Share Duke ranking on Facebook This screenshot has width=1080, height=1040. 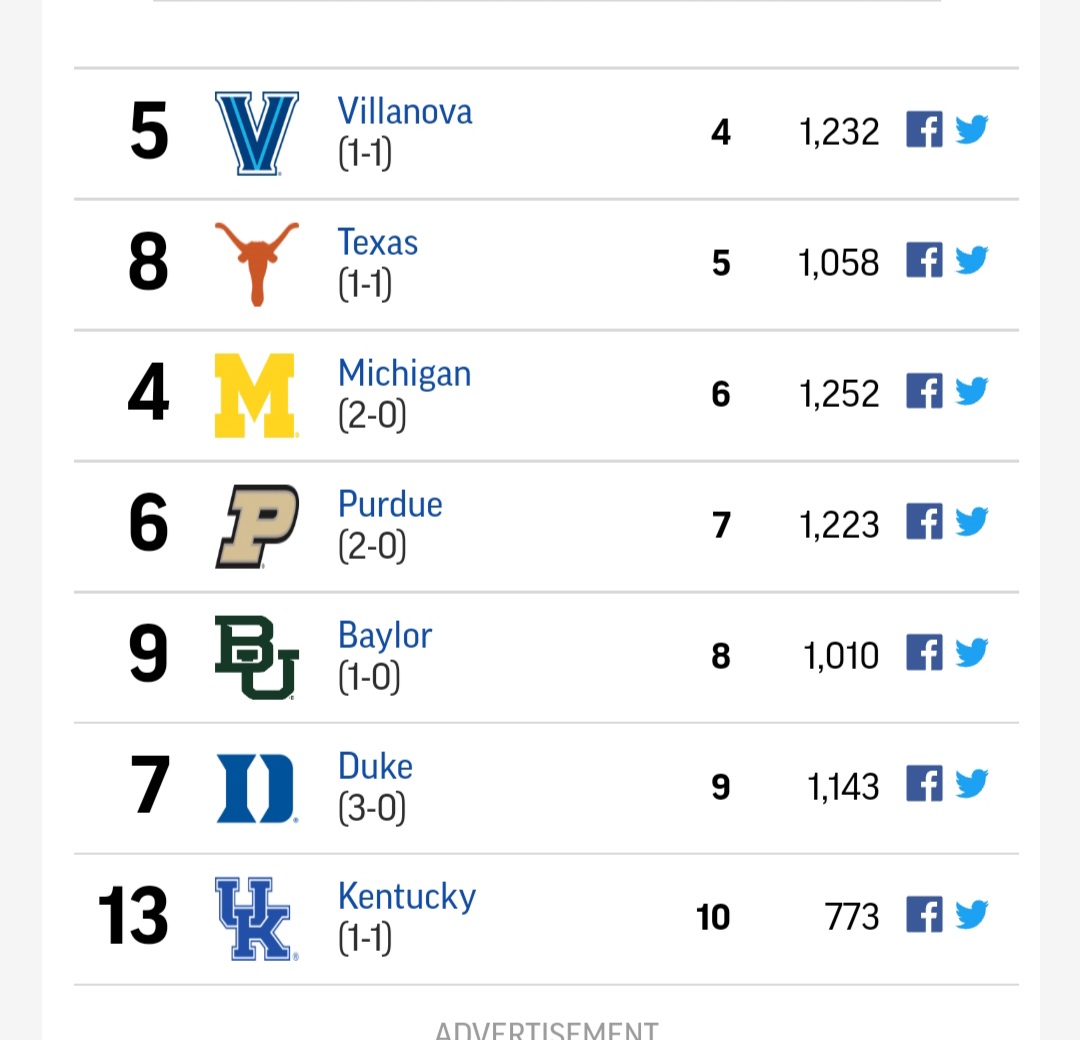pos(924,784)
